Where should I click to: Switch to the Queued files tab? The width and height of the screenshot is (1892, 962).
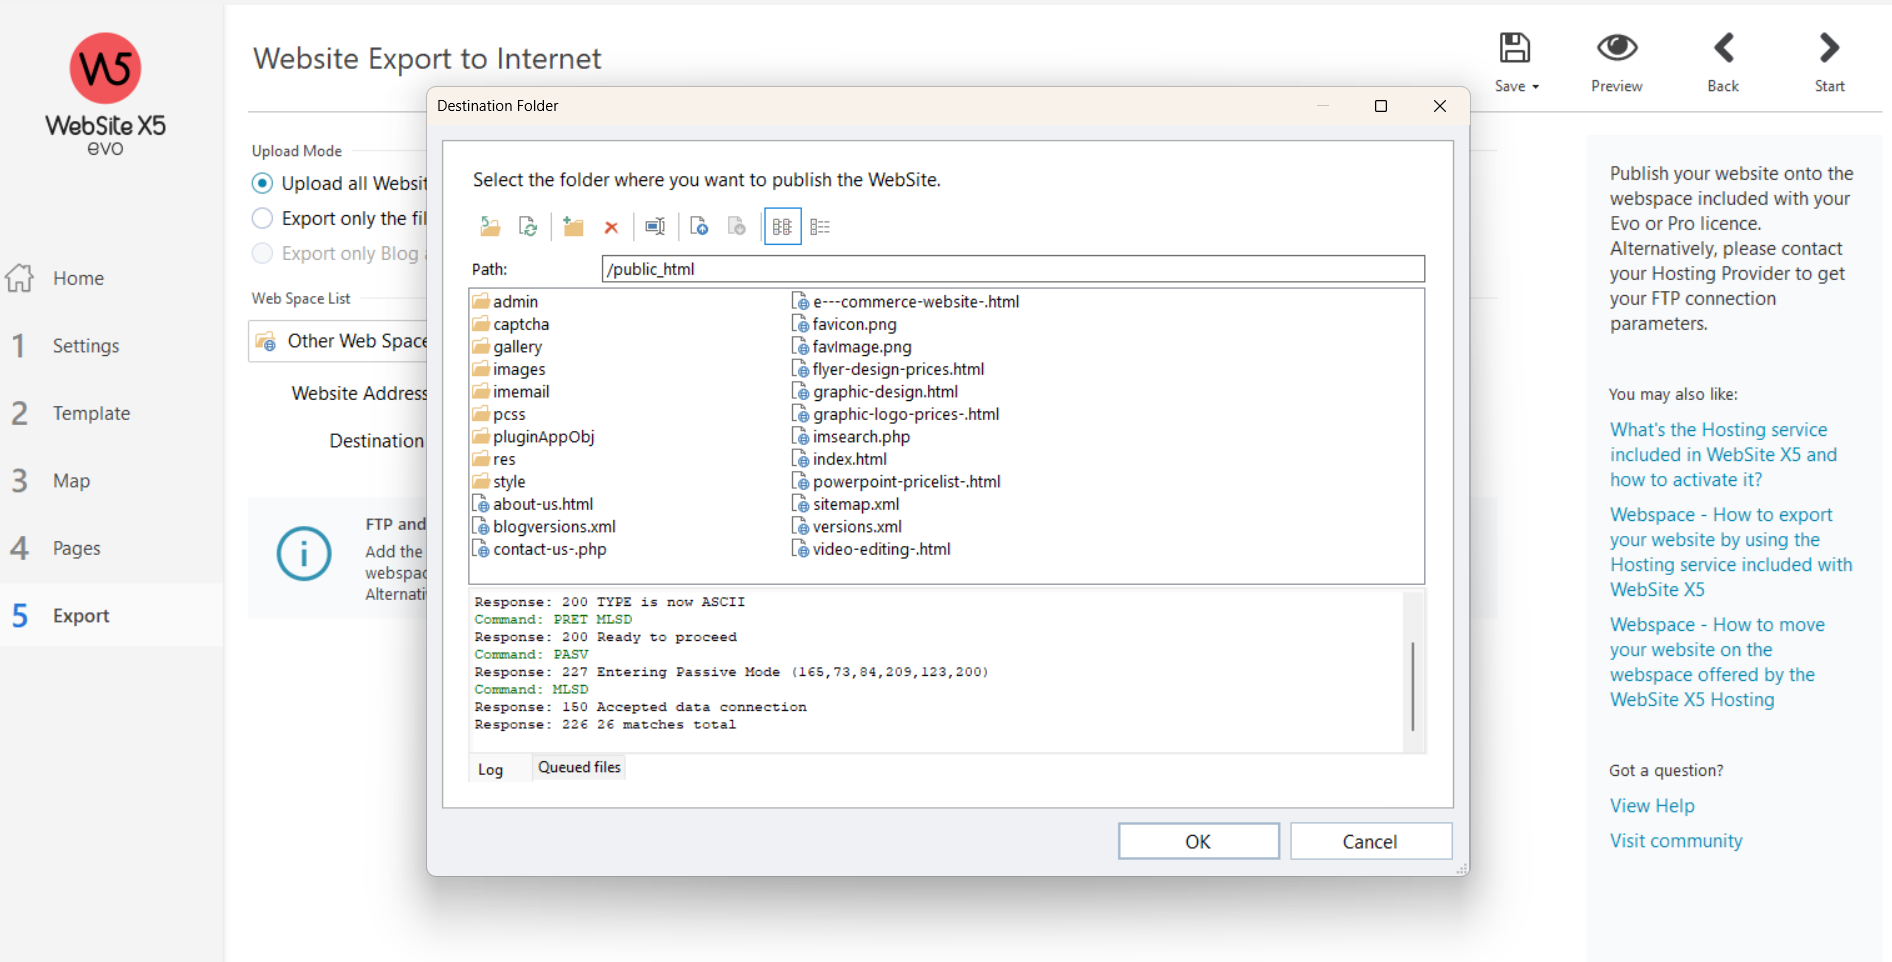pyautogui.click(x=579, y=767)
